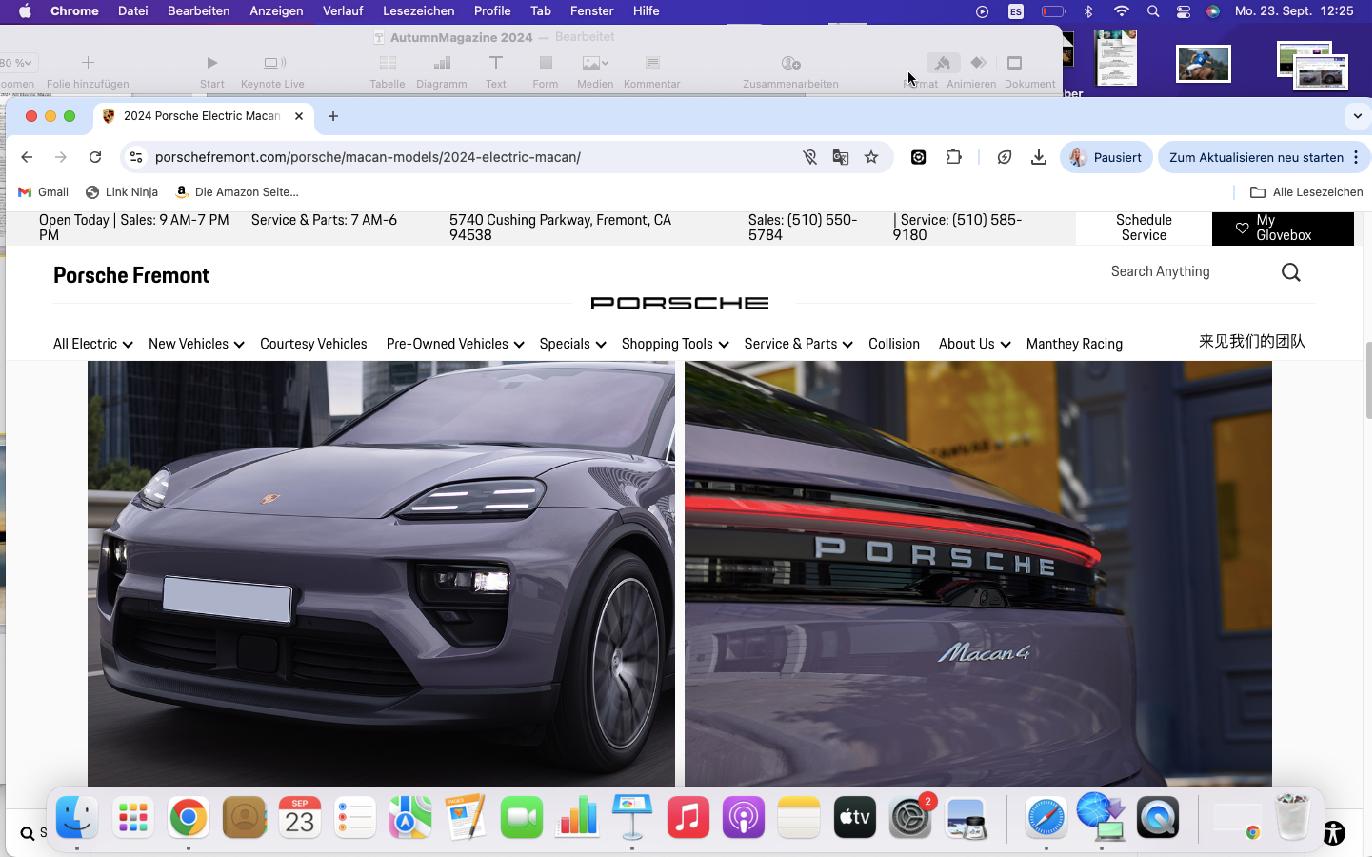Open Chrome's three-dot menu
Image resolution: width=1372 pixels, height=857 pixels.
pos(1356,157)
